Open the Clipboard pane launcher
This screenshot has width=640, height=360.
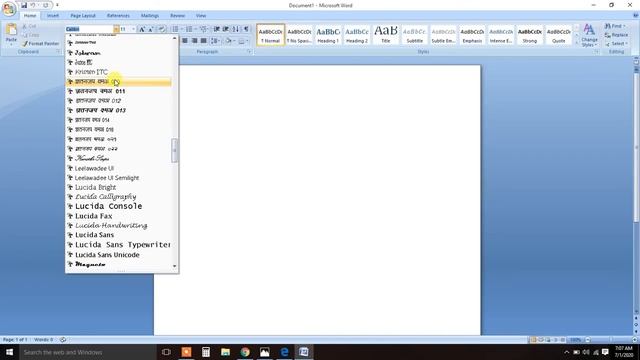coord(58,52)
